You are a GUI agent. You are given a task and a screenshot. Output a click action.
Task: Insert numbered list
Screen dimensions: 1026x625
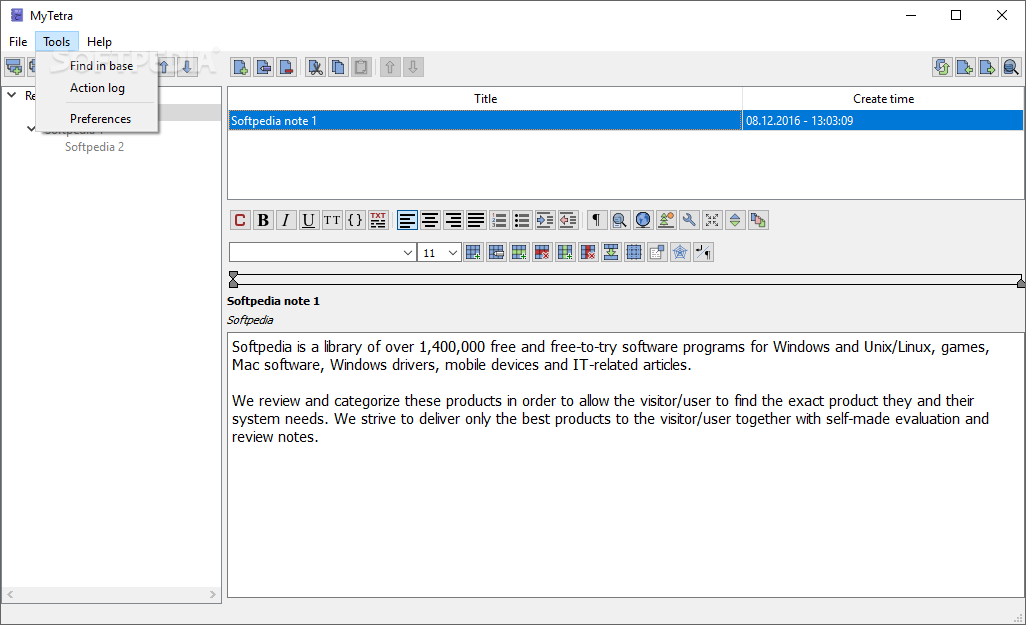tap(499, 220)
